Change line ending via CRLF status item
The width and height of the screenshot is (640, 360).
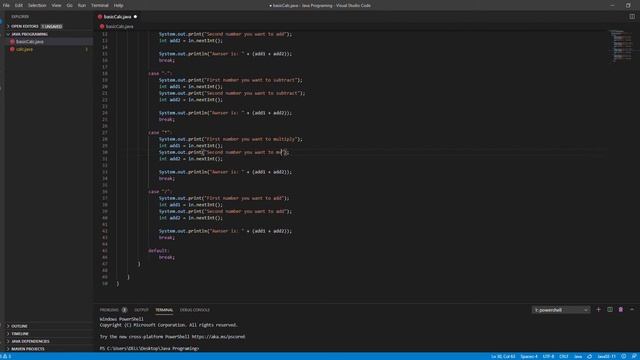[x=564, y=356]
